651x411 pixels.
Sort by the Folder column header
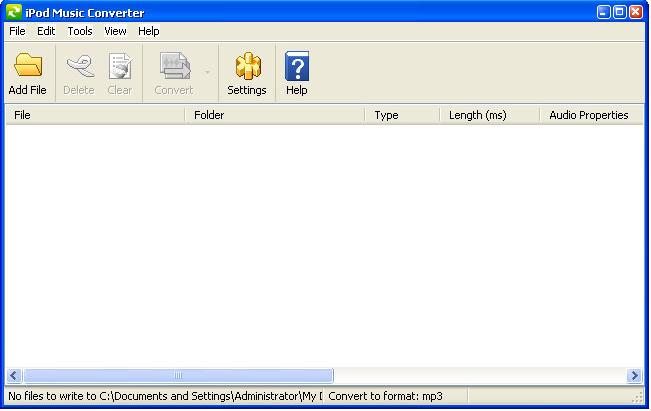tap(275, 115)
